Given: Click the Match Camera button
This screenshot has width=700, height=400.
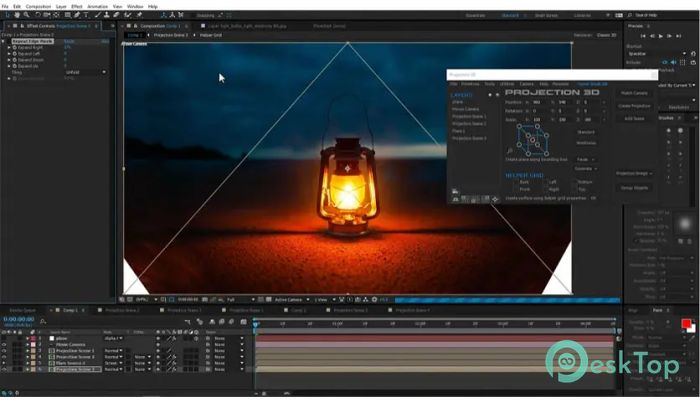Looking at the screenshot, I should pyautogui.click(x=634, y=93).
